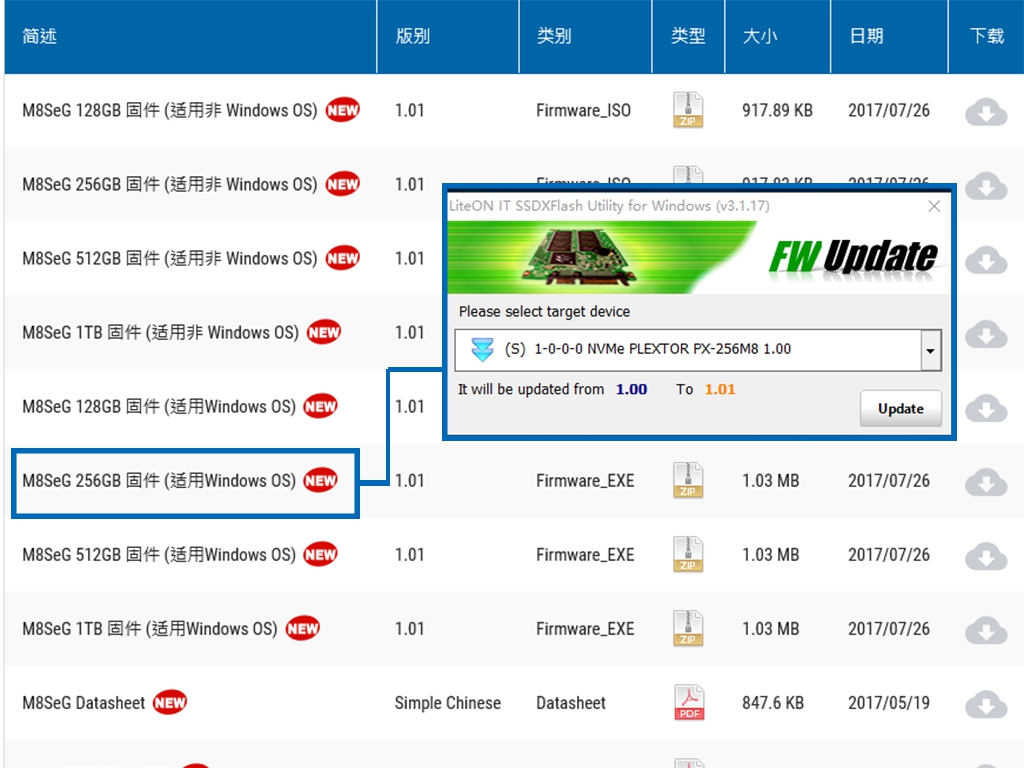The height and width of the screenshot is (768, 1024).
Task: Click NEW badge beside 256GB non-Windows firmware
Action: [342, 184]
